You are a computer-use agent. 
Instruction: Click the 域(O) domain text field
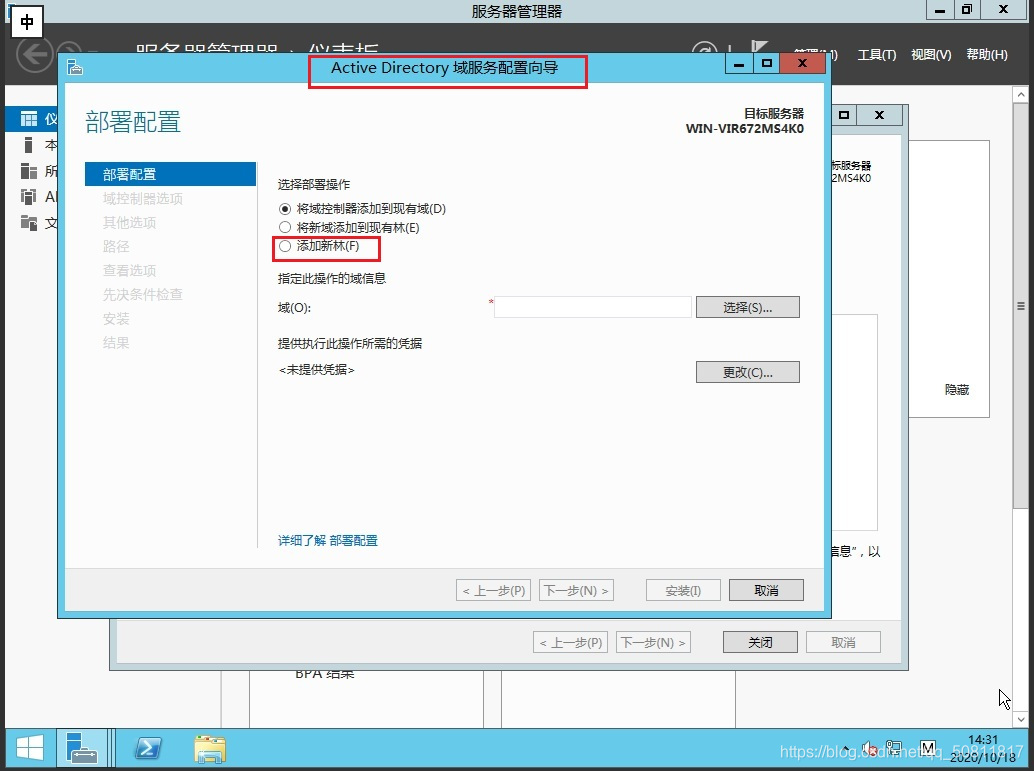click(592, 307)
